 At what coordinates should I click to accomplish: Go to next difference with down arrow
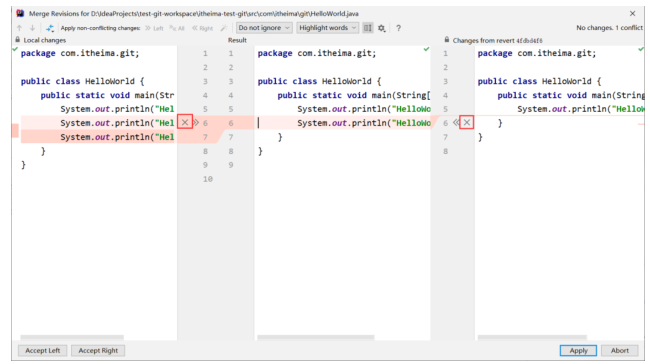pyautogui.click(x=32, y=28)
